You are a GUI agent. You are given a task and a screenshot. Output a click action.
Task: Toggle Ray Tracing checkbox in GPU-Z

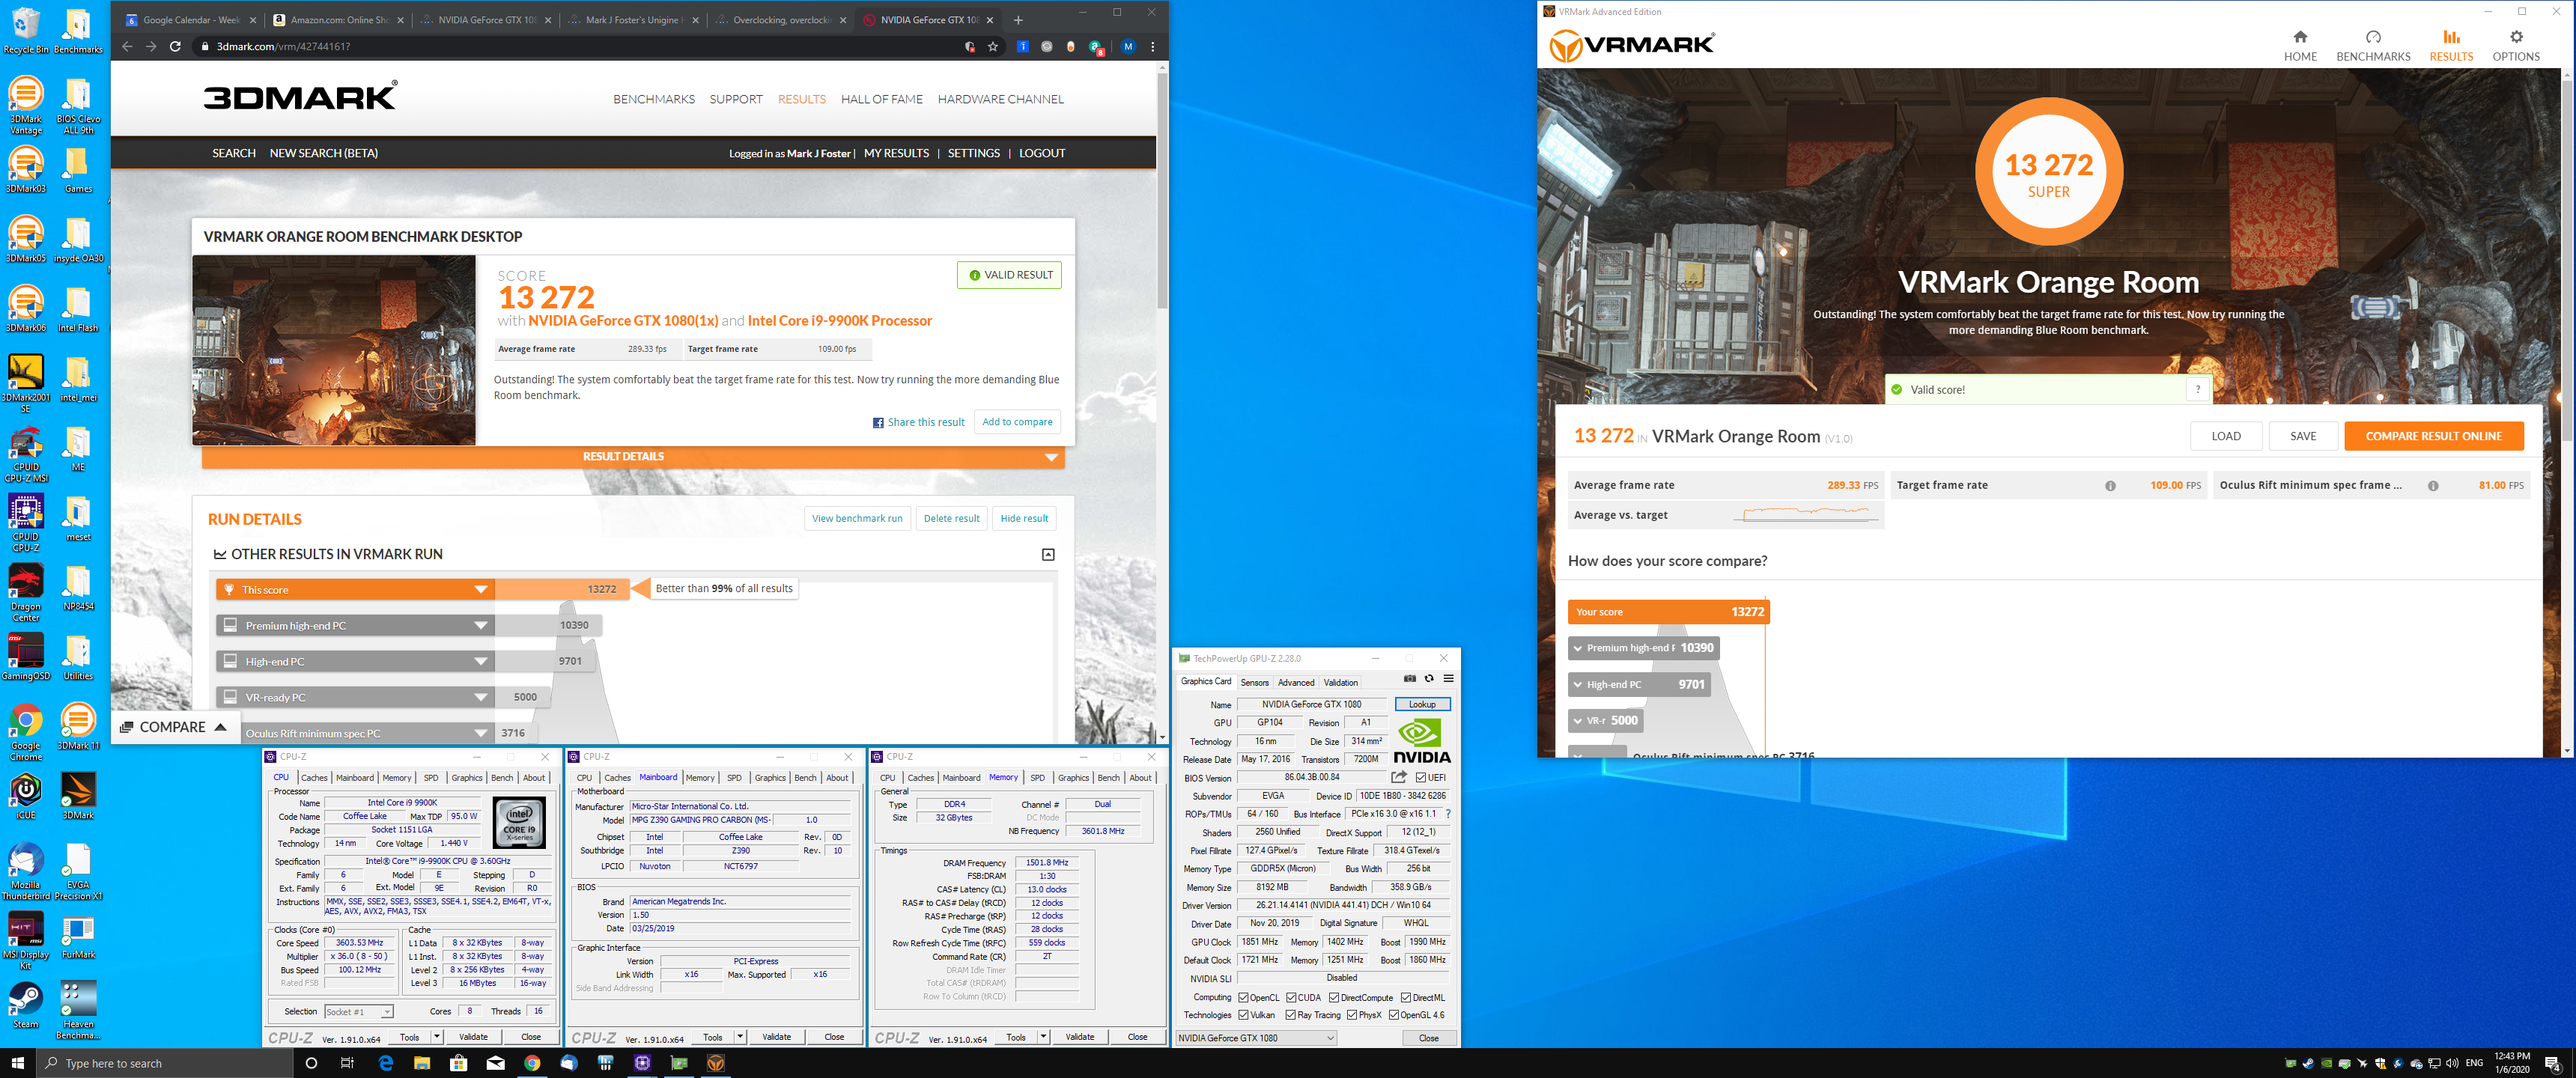coord(1291,1015)
